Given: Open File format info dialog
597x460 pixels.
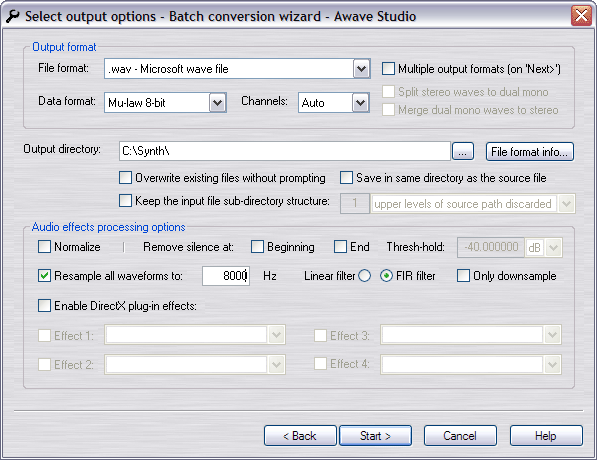Looking at the screenshot, I should (x=530, y=152).
